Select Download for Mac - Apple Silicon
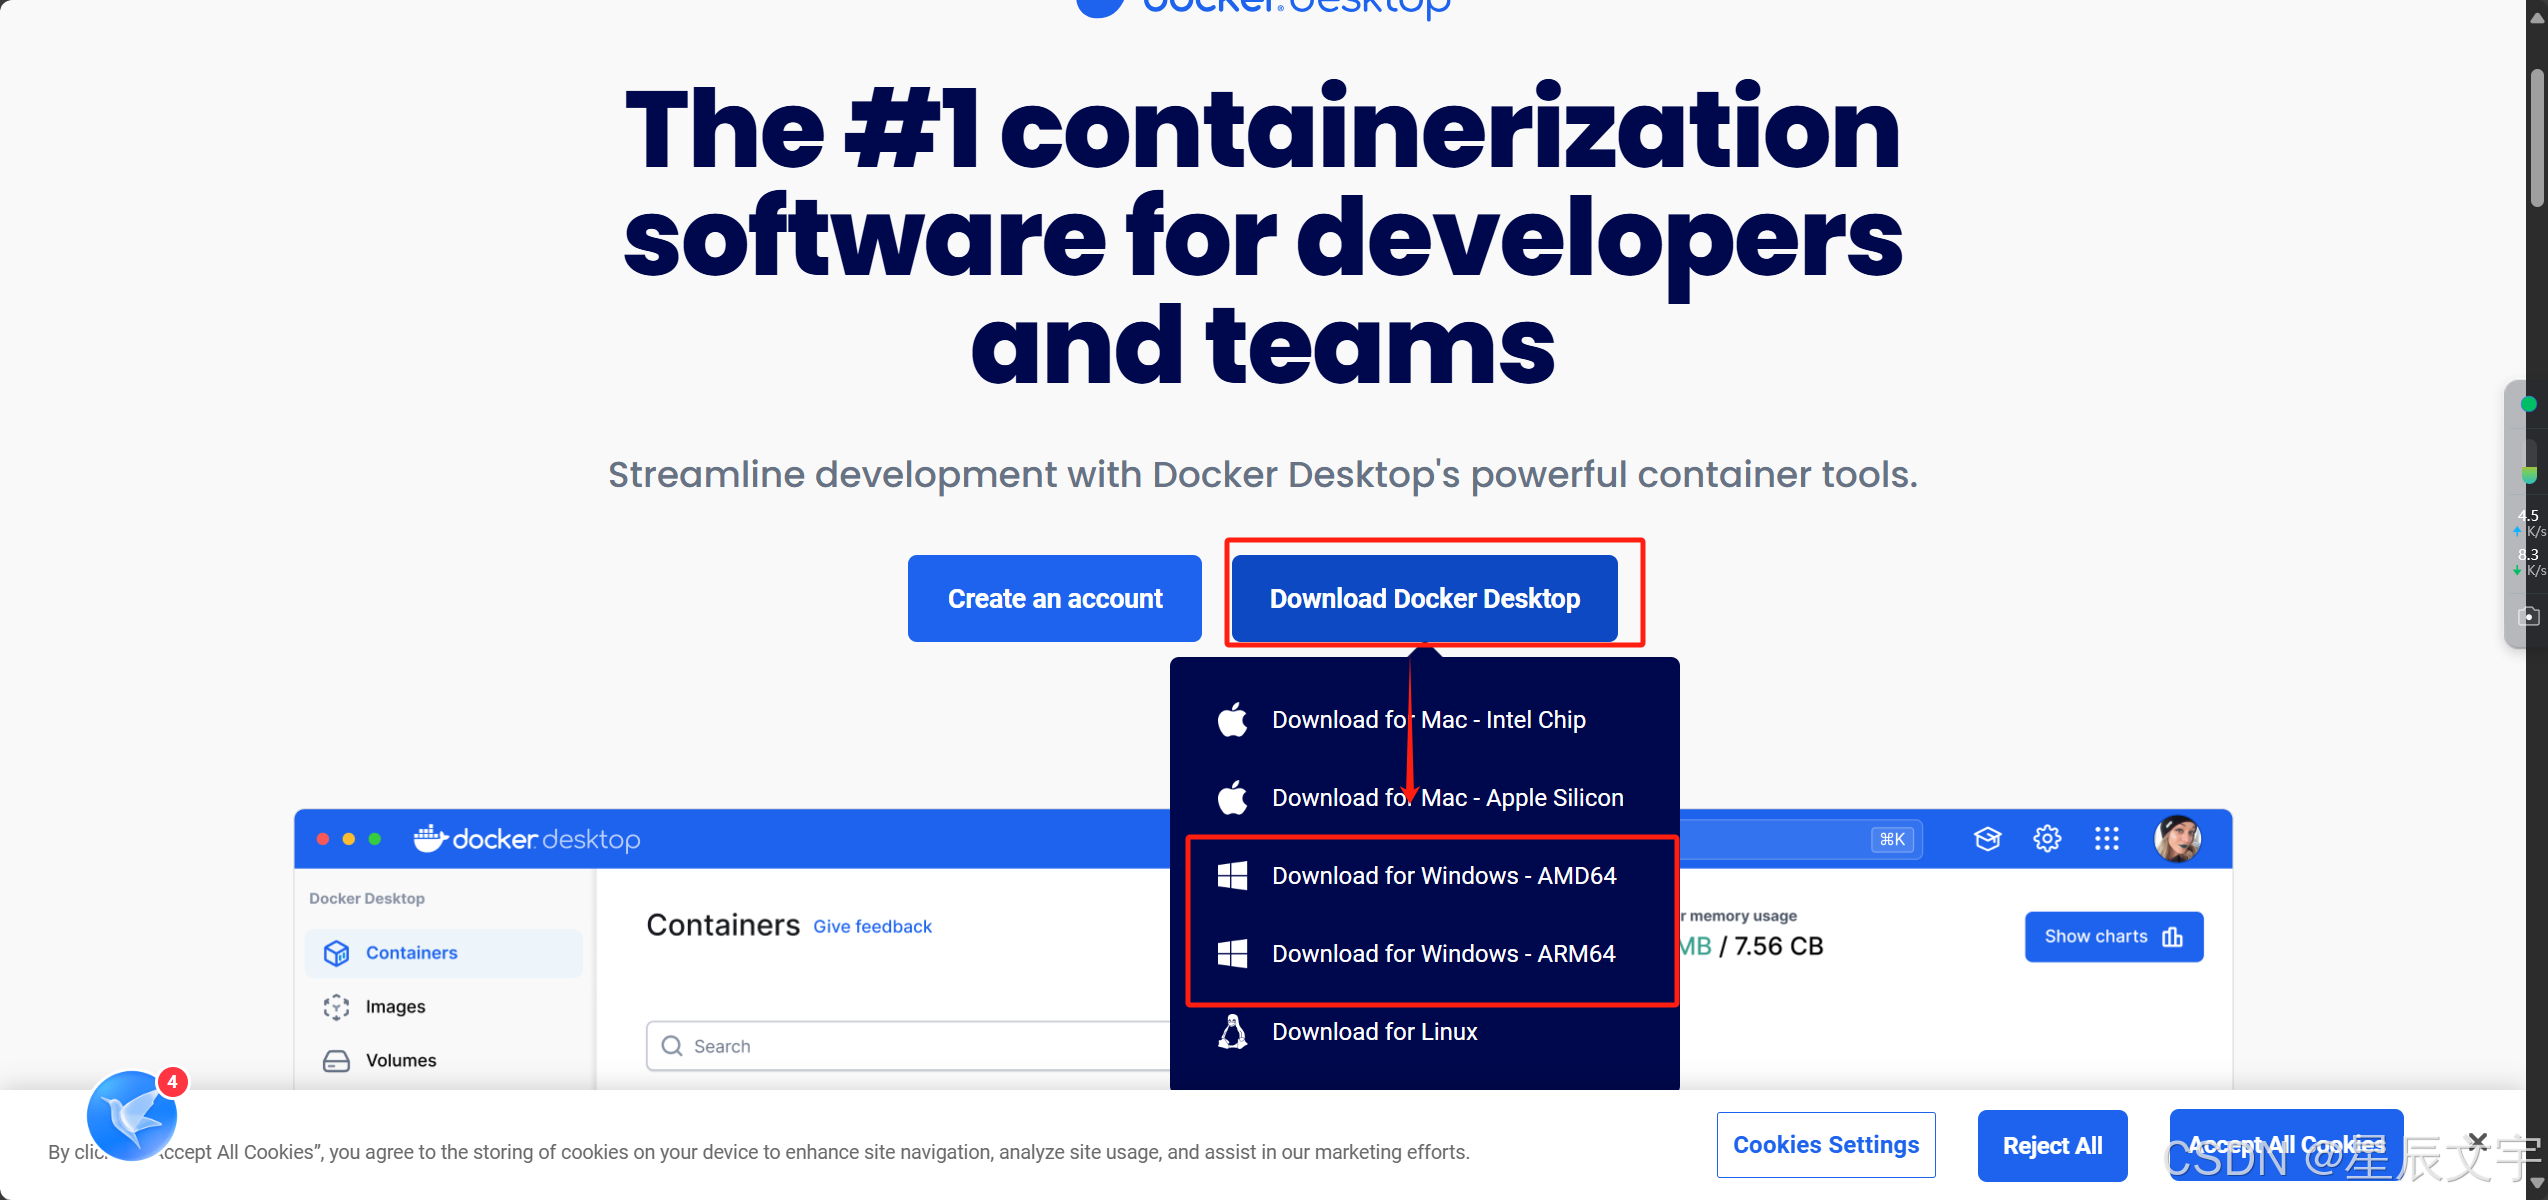 (x=1446, y=798)
